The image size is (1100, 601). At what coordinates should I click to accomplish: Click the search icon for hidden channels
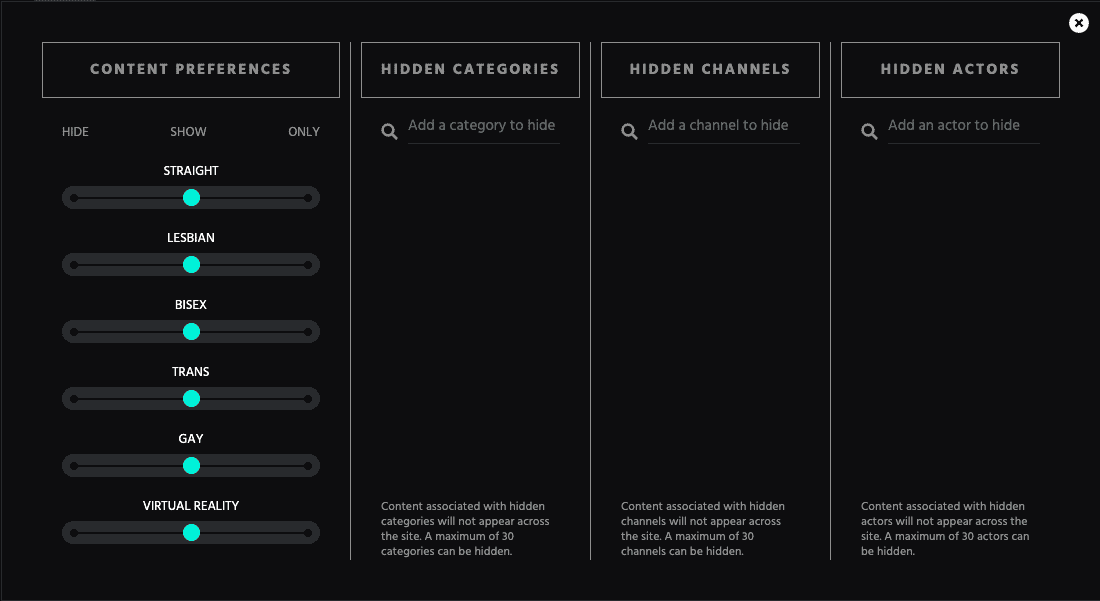pyautogui.click(x=629, y=131)
